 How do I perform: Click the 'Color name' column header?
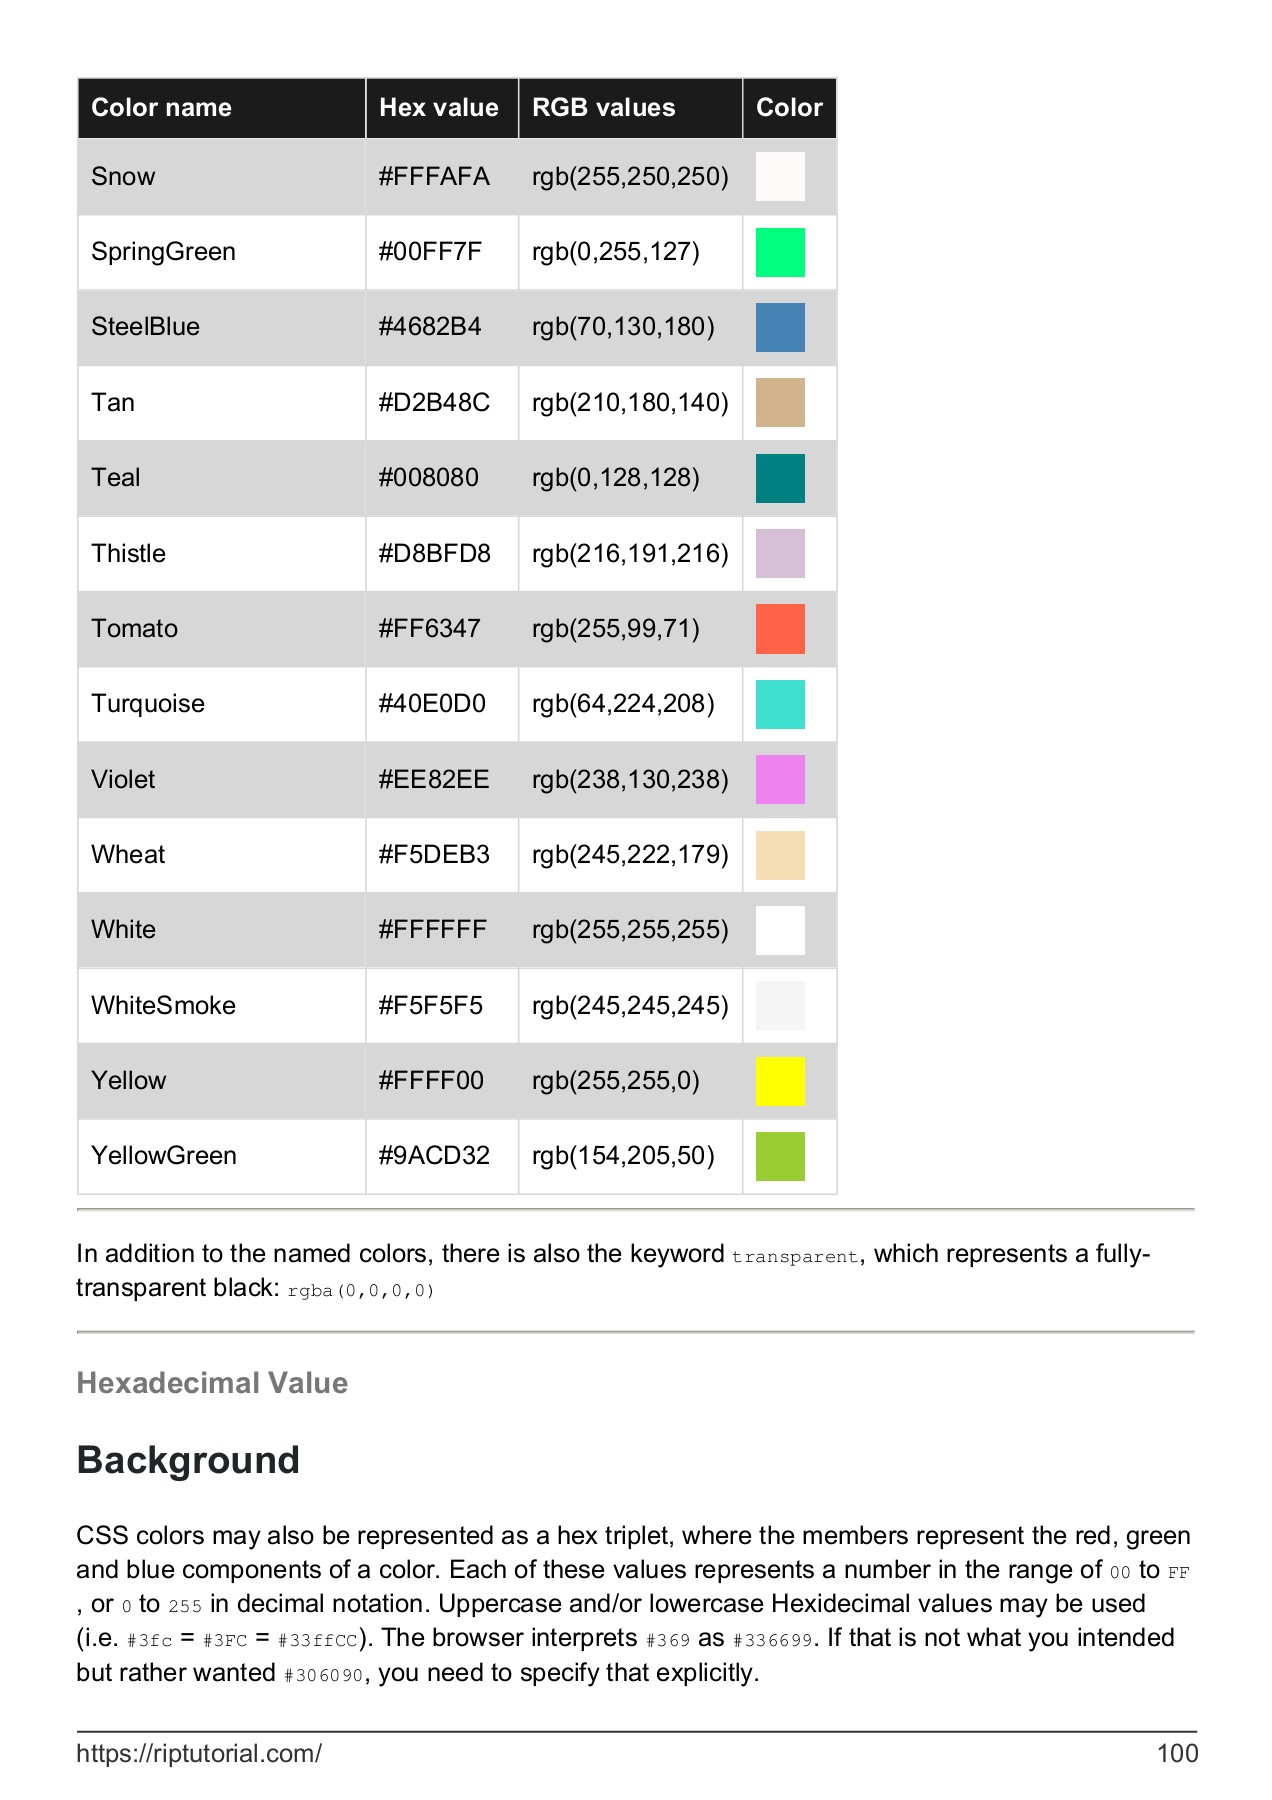pos(161,108)
